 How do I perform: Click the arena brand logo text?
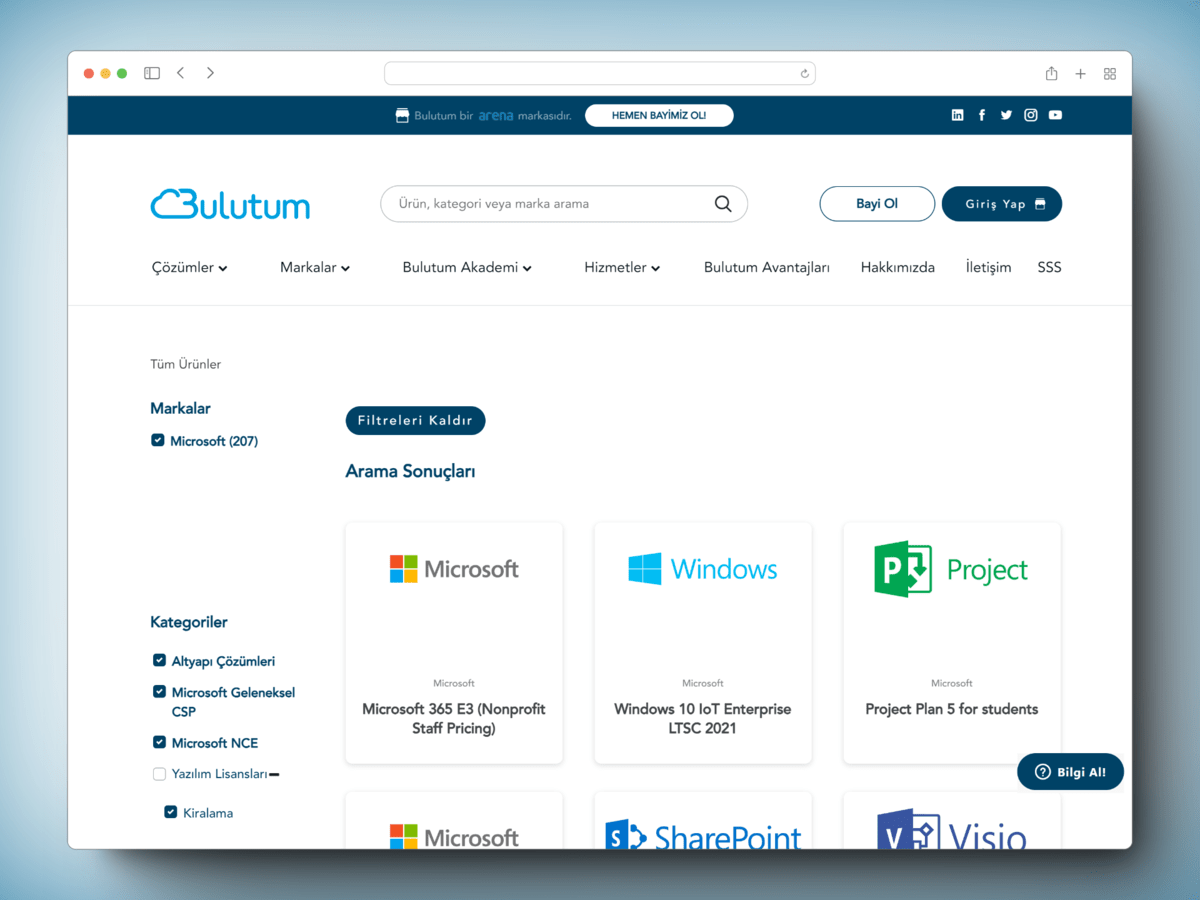[x=496, y=115]
